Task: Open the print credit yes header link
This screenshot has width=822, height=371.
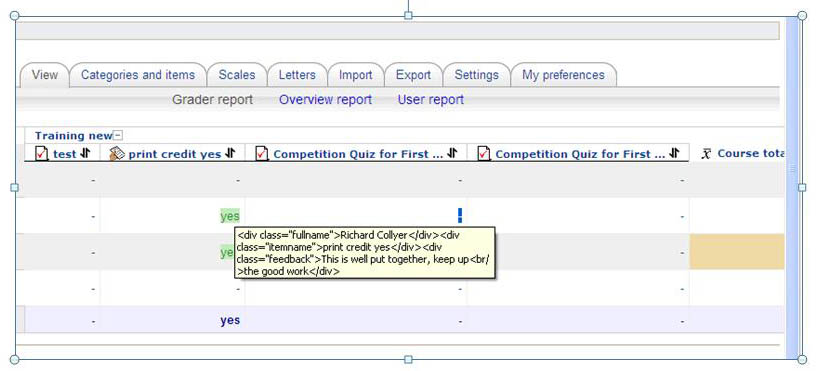Action: pos(175,154)
